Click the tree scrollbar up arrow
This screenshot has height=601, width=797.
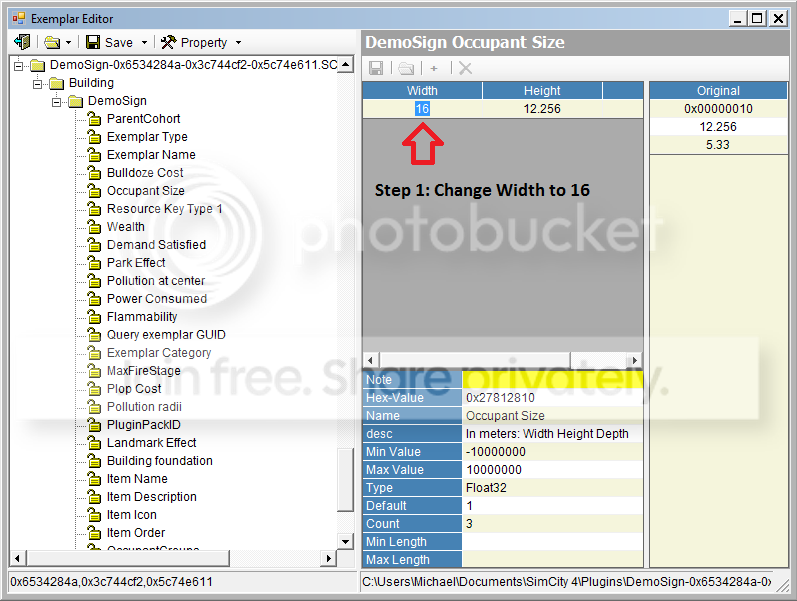click(346, 65)
